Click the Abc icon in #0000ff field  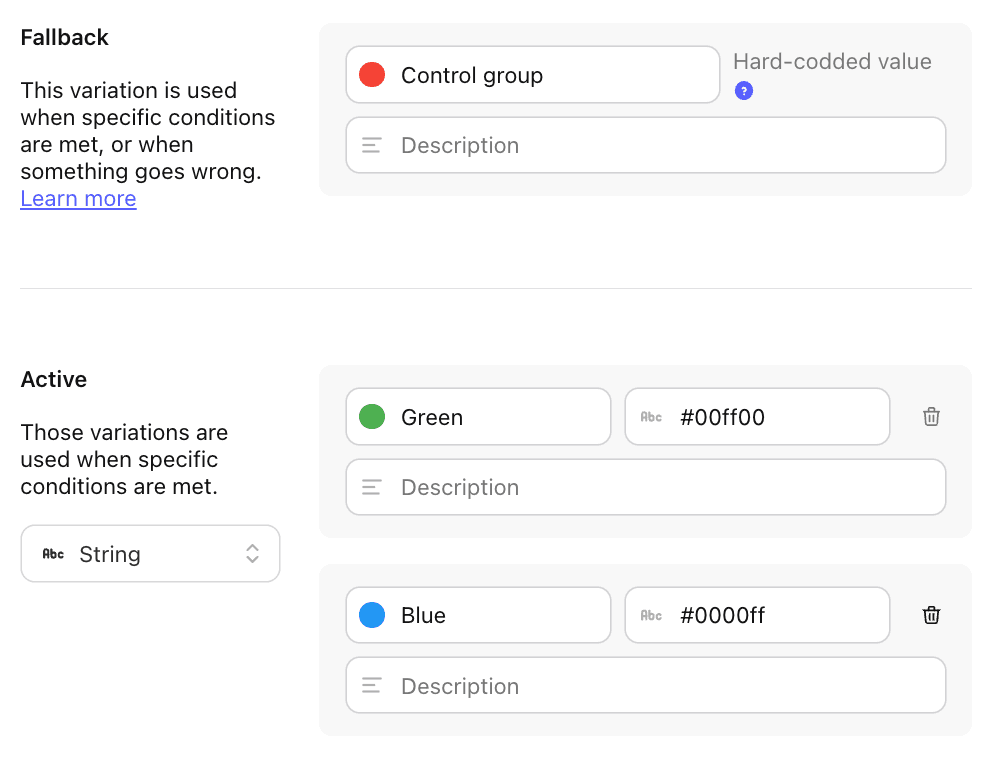(651, 615)
